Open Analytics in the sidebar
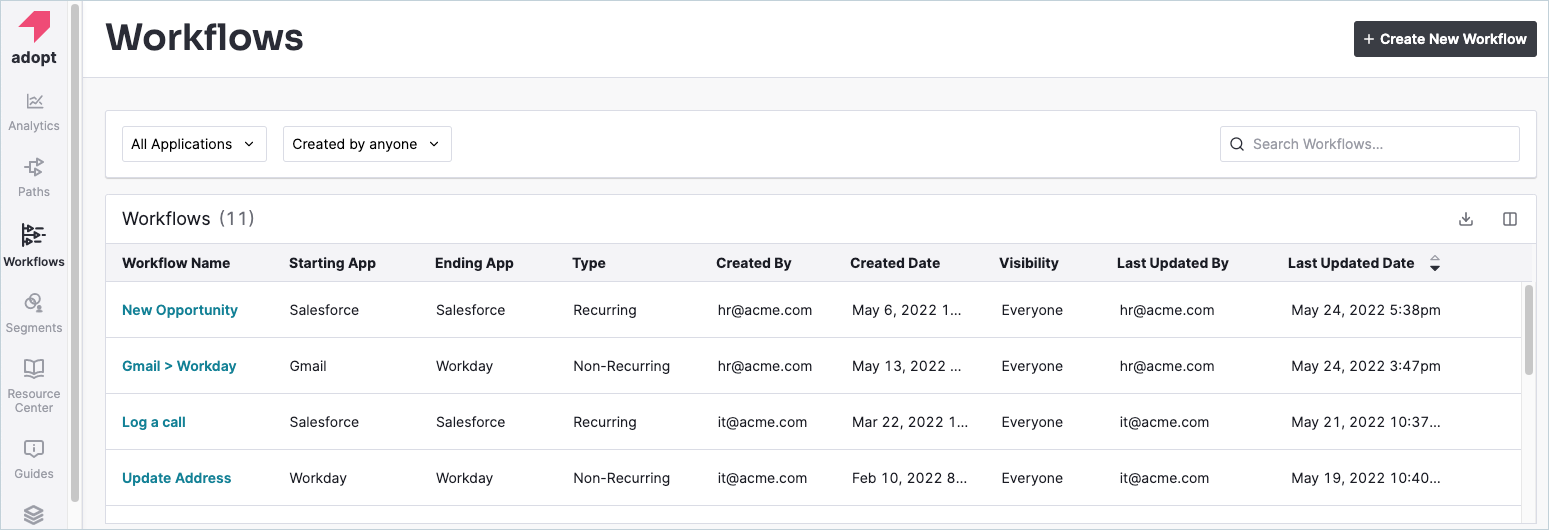The image size is (1549, 530). [x=34, y=112]
